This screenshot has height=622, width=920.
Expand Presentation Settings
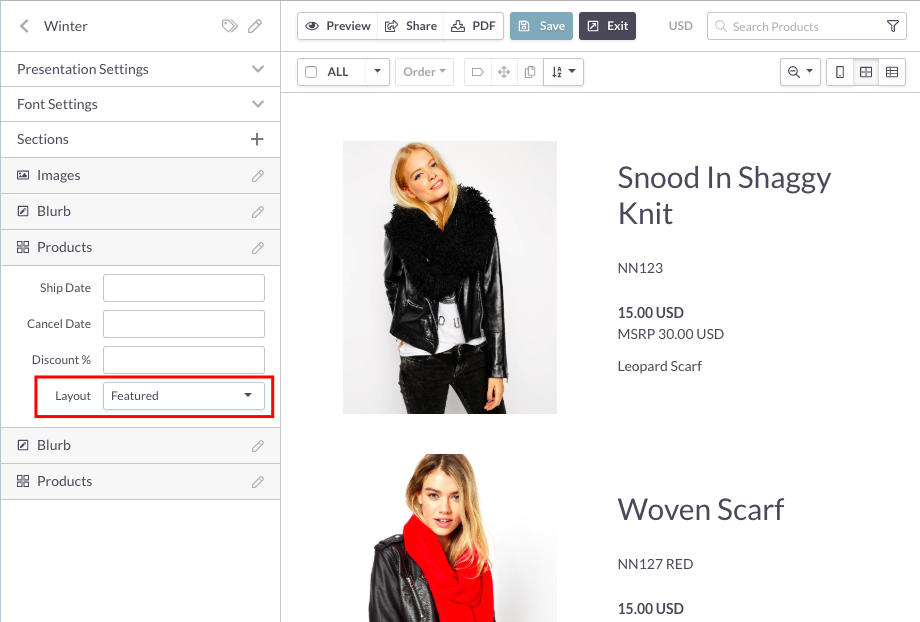(x=140, y=69)
